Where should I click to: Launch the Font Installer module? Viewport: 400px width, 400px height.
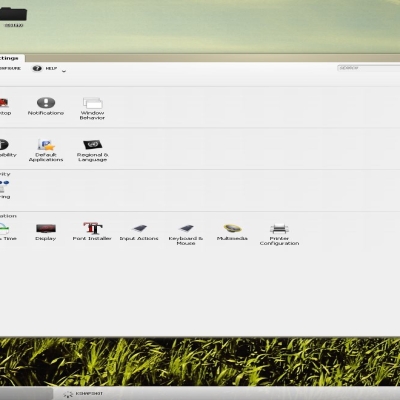pos(92,231)
